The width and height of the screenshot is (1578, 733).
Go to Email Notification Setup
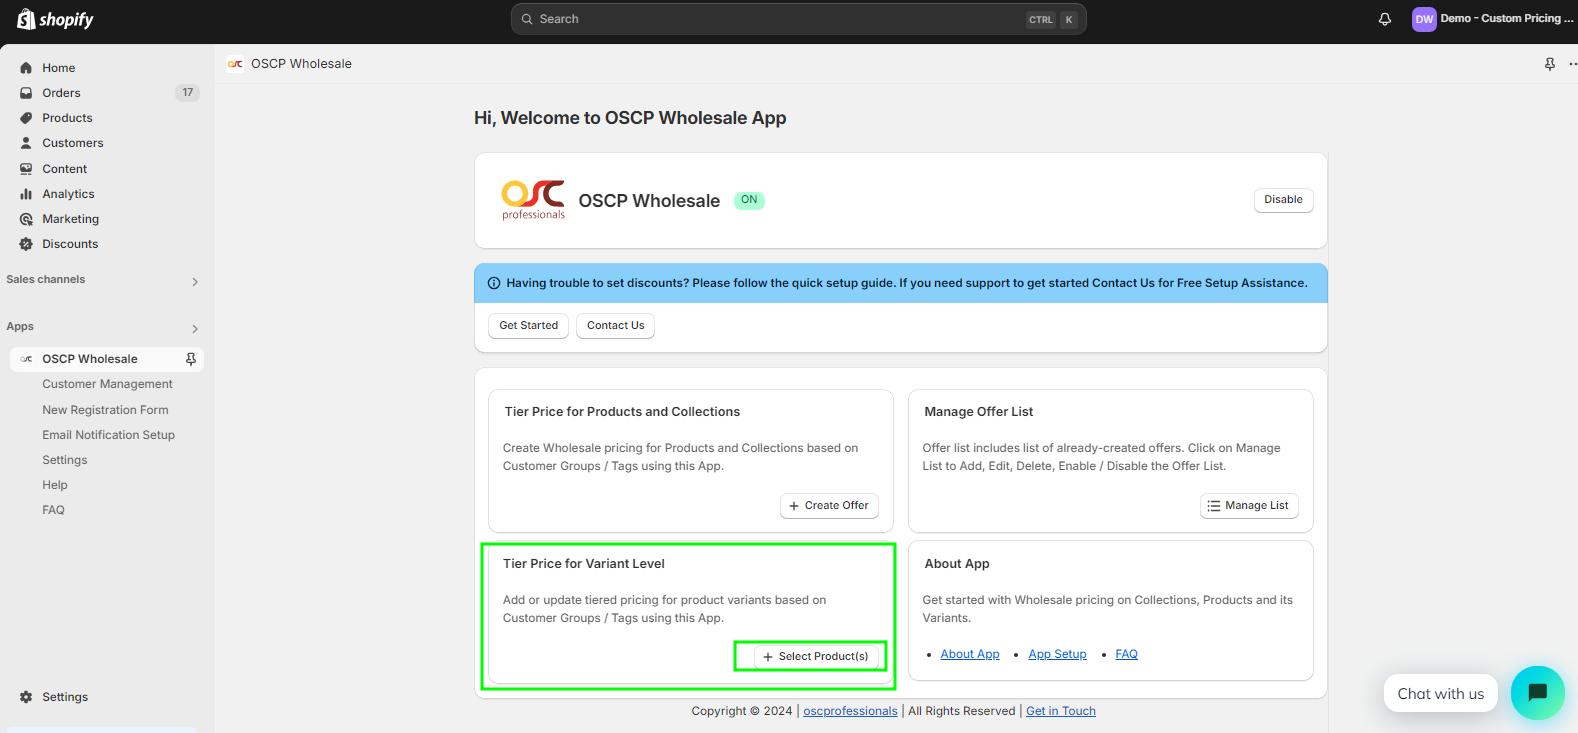point(108,435)
